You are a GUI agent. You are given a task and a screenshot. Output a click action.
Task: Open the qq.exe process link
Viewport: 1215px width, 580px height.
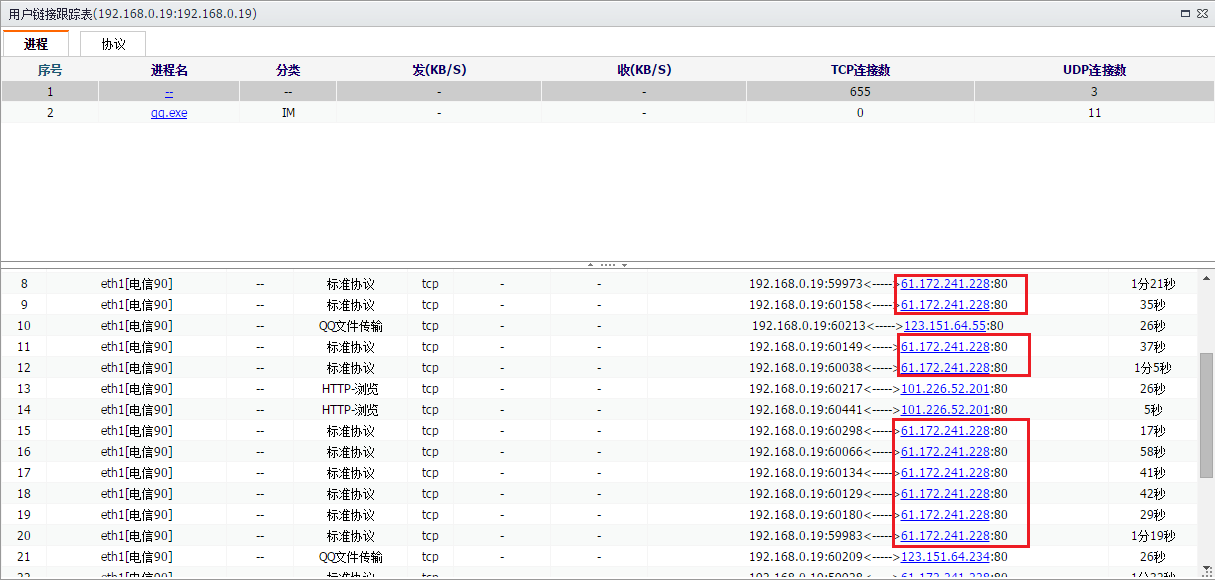[169, 113]
